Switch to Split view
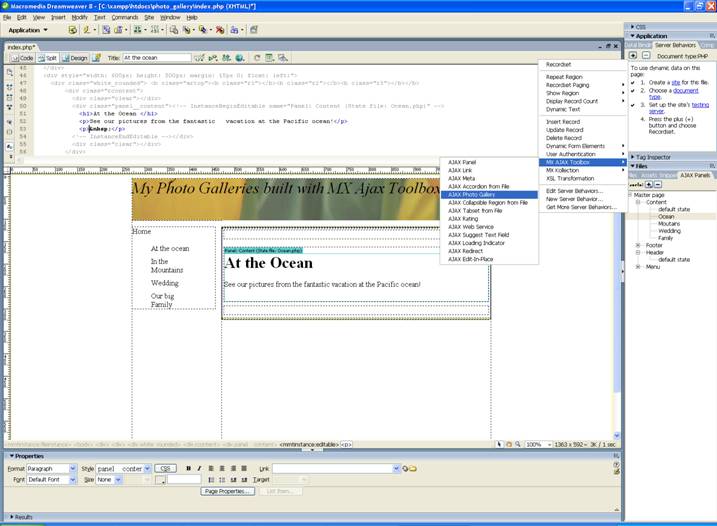This screenshot has height=526, width=717. [x=47, y=58]
